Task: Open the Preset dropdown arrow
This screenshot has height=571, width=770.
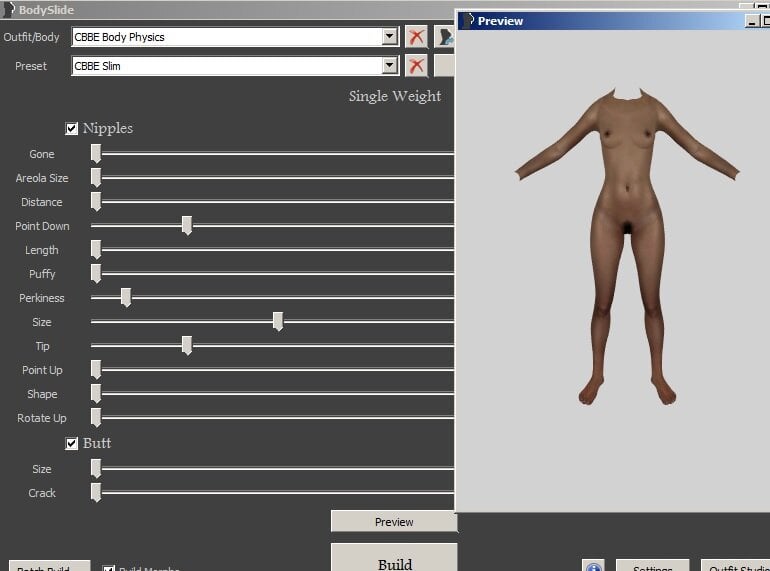Action: pos(389,65)
